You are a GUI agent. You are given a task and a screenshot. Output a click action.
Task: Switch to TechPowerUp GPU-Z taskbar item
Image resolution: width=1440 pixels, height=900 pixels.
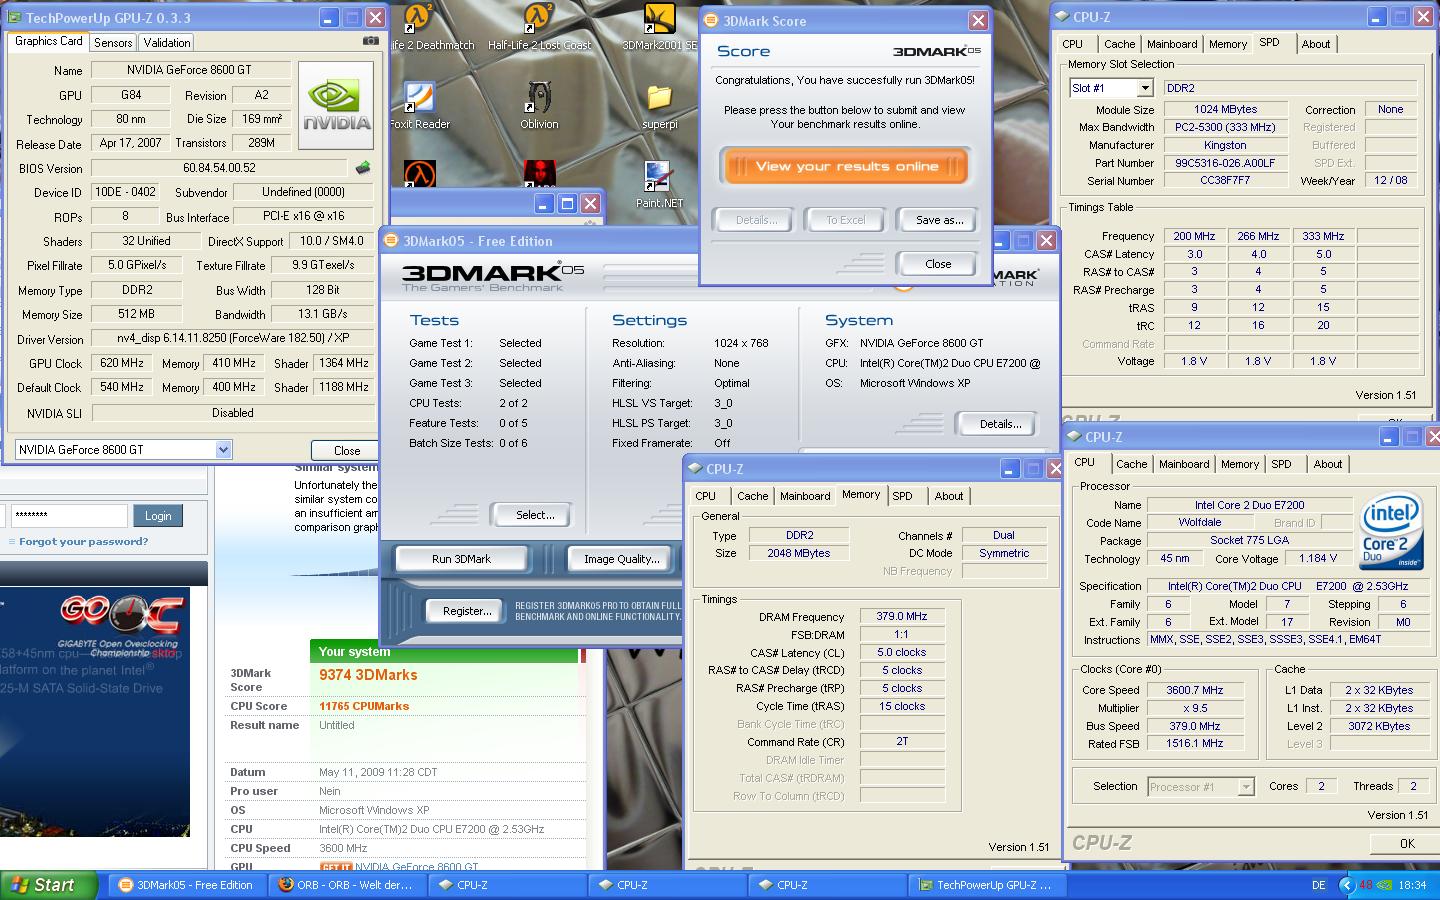click(x=987, y=885)
